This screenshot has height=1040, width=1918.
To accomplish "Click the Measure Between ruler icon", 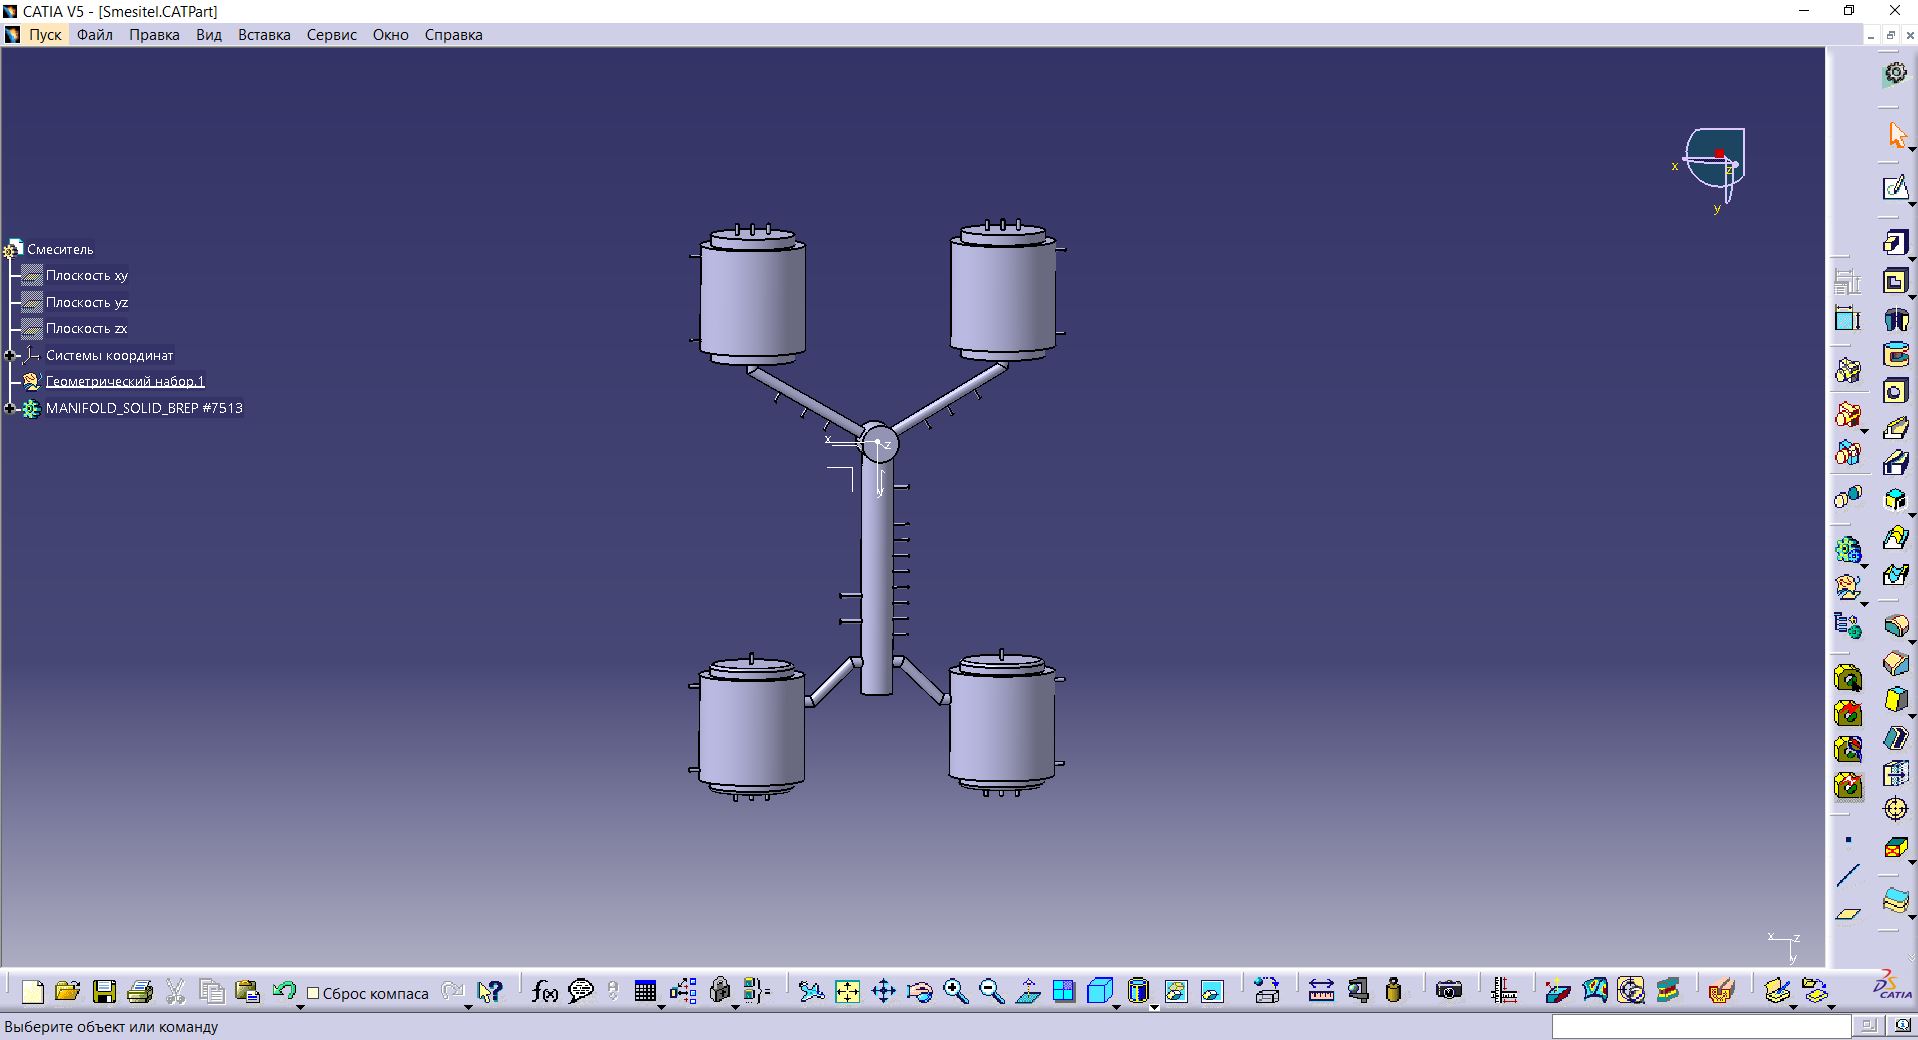I will coord(1321,991).
